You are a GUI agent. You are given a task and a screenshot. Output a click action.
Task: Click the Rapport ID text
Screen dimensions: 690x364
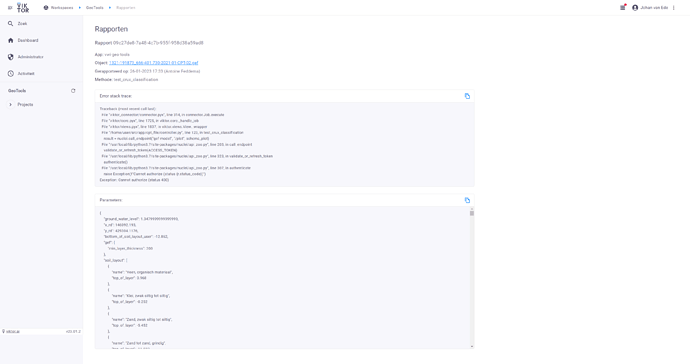(x=149, y=43)
